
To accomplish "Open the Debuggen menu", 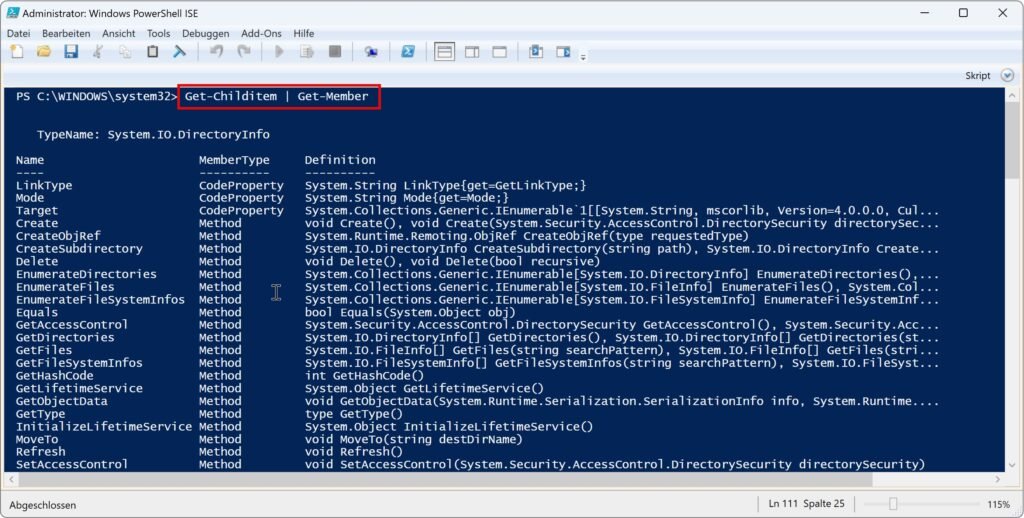I will (205, 33).
